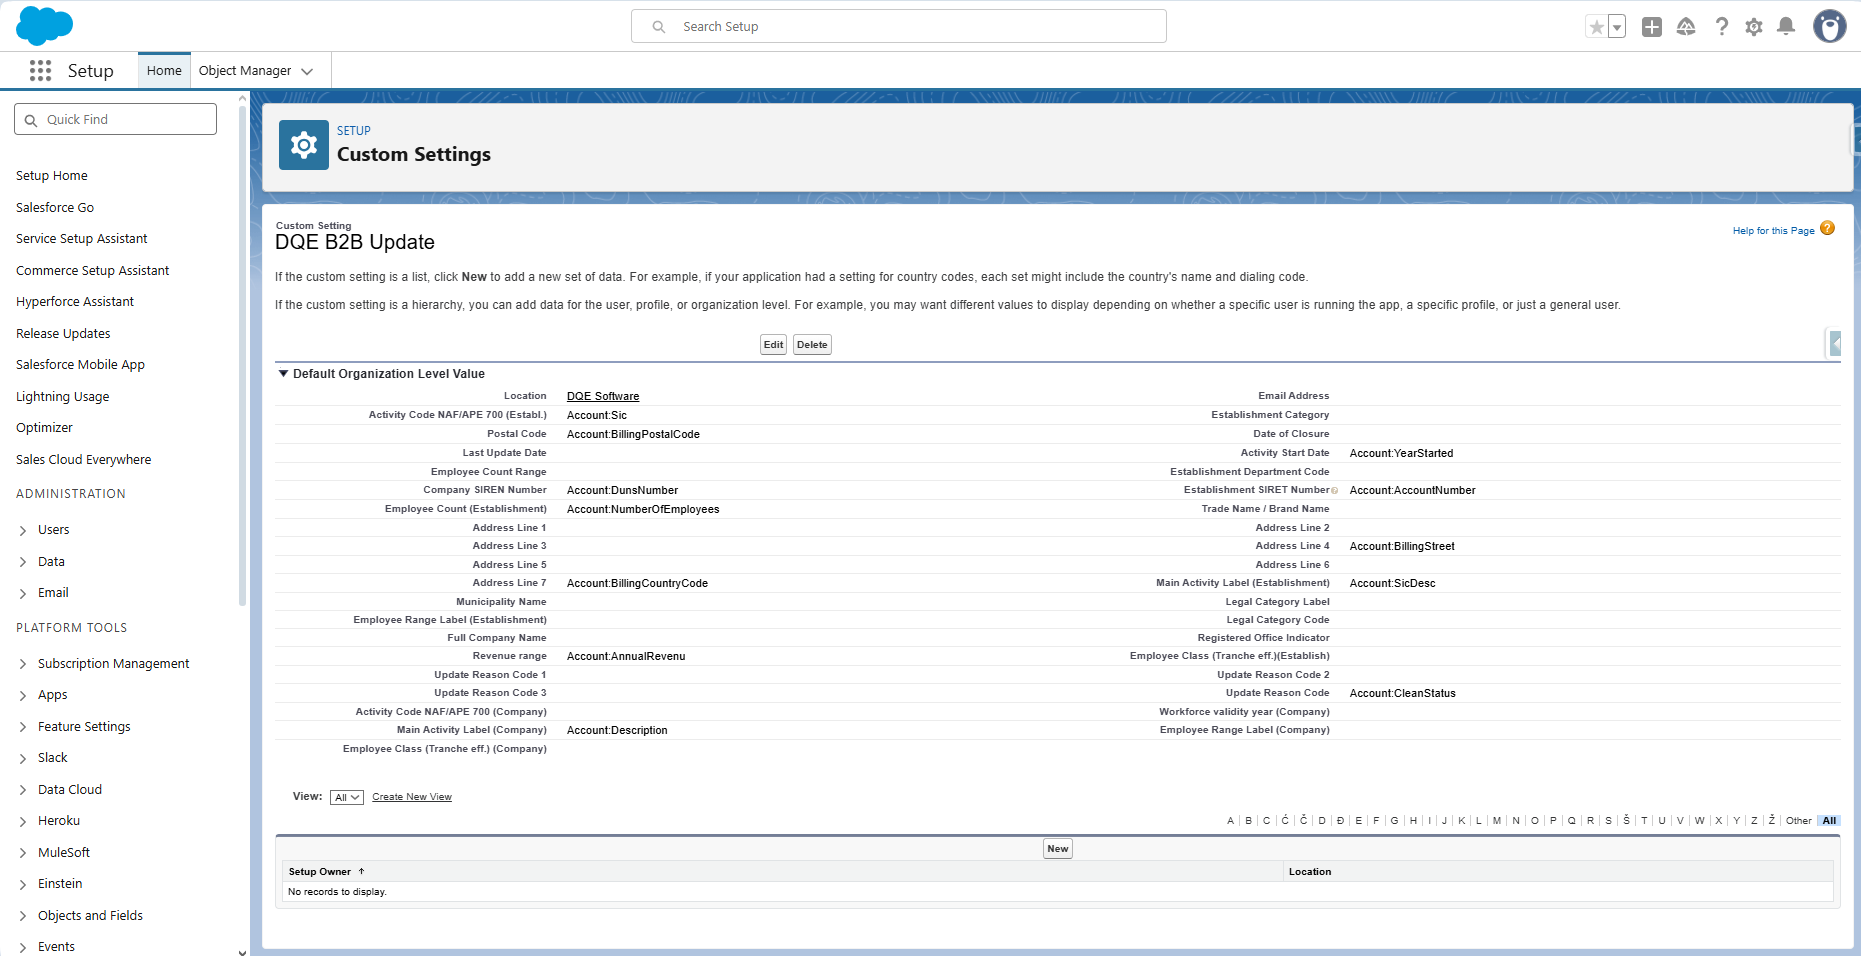The height and width of the screenshot is (956, 1861).
Task: Click the orange help icon beside Help for this Page
Action: pos(1827,228)
